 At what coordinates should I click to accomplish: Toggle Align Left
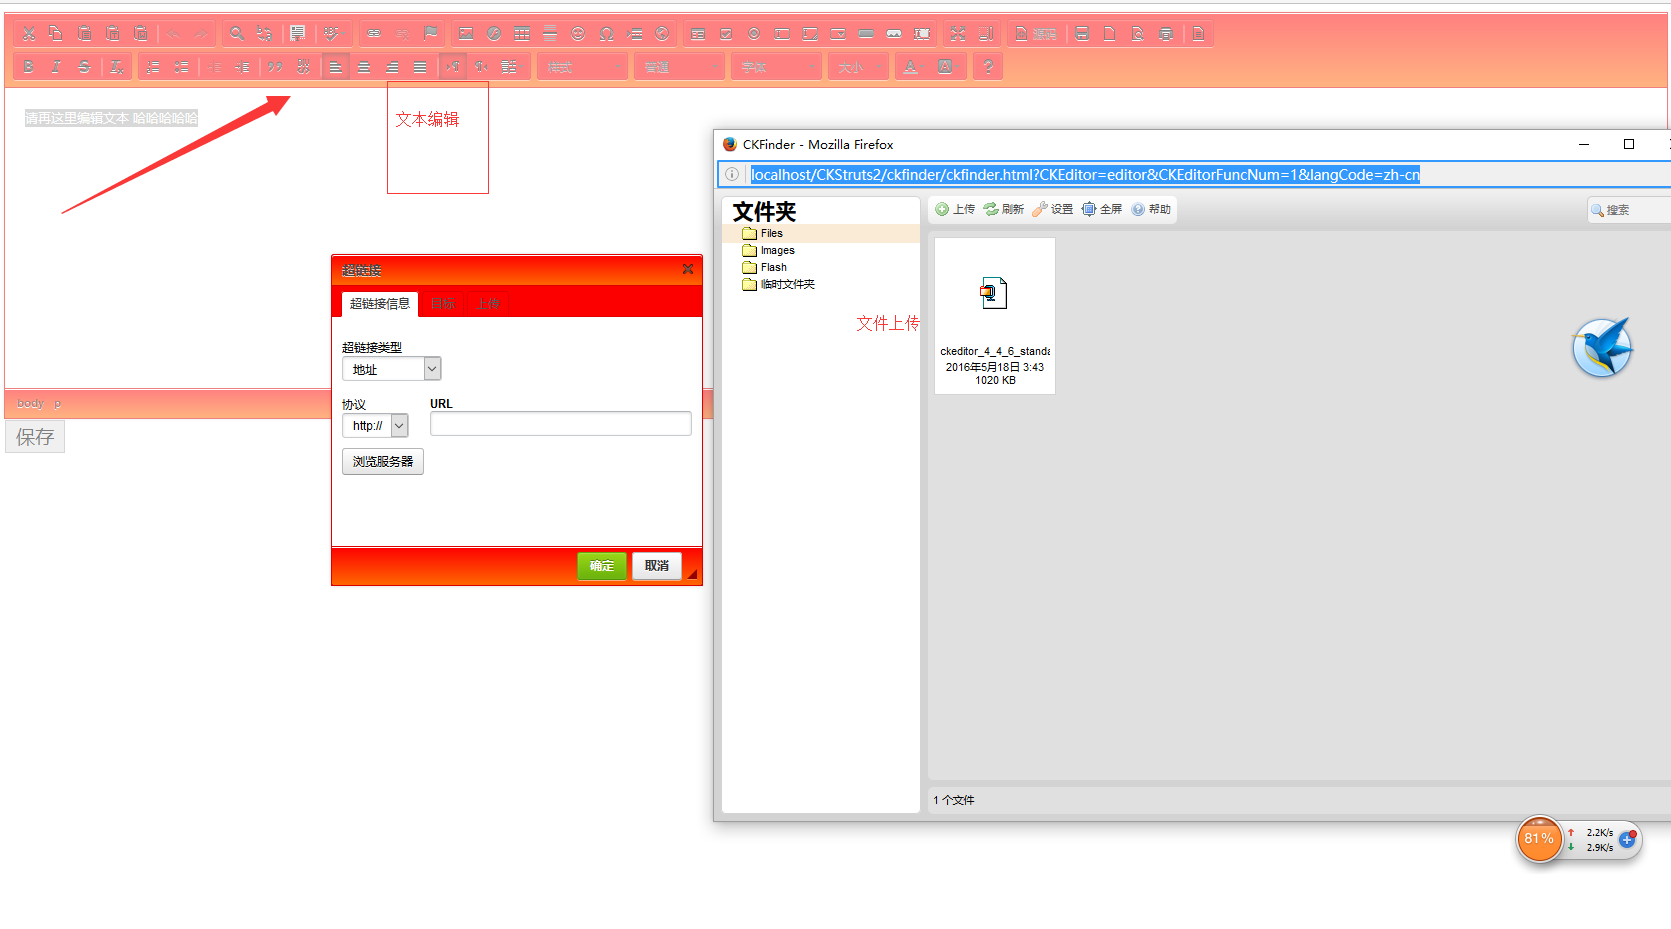click(x=336, y=67)
